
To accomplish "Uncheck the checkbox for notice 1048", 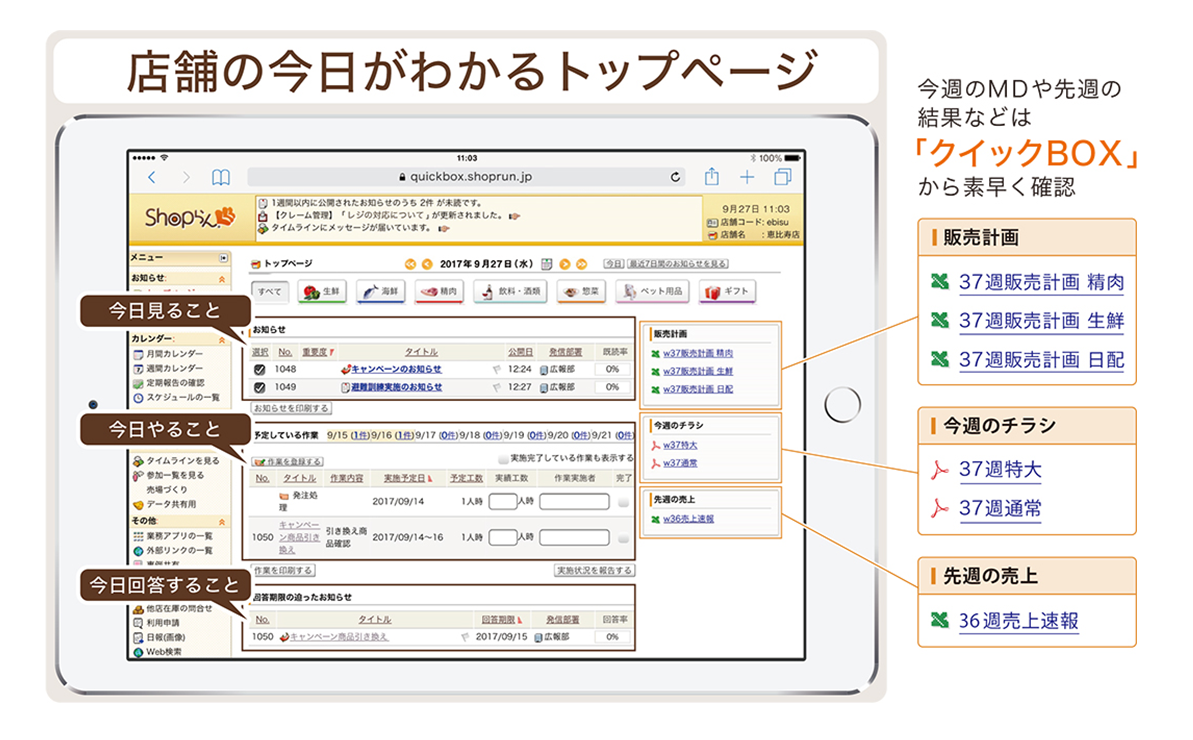I will [x=259, y=370].
